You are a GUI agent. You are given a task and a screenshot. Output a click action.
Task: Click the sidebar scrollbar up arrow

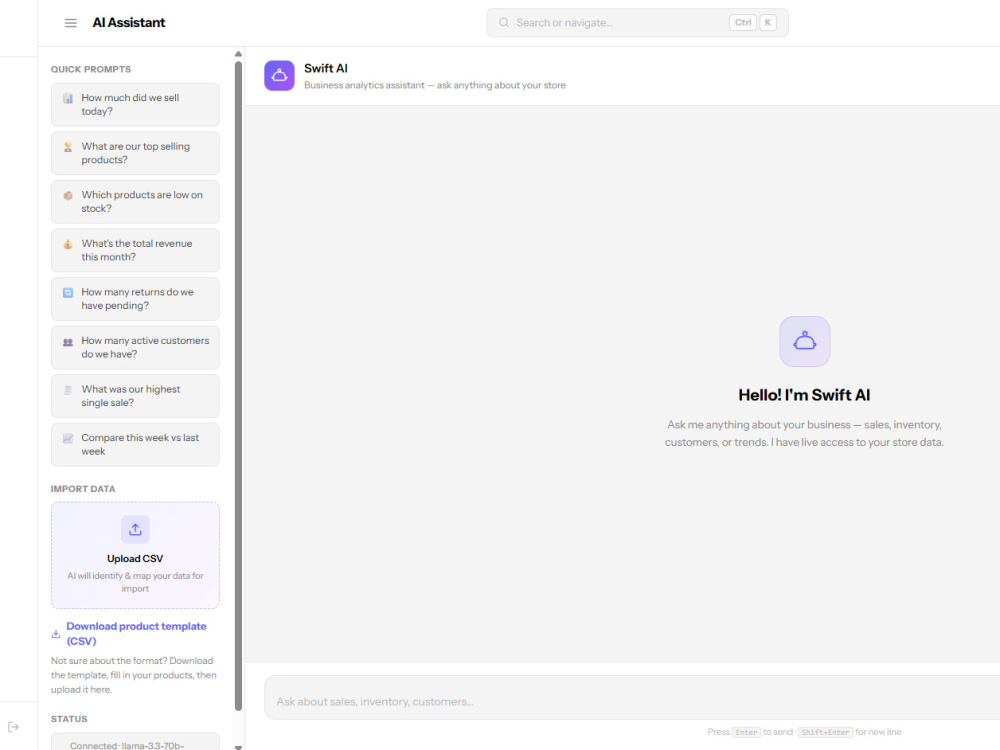238,54
